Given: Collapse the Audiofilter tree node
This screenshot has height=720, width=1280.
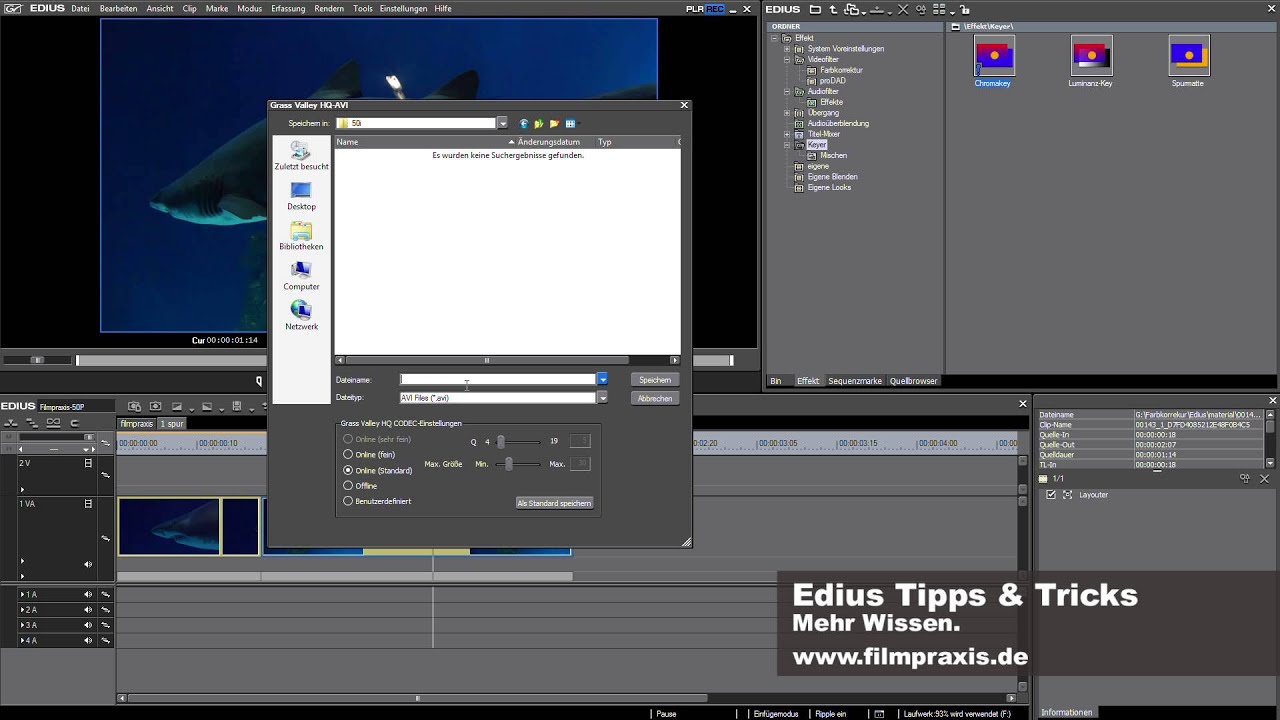Looking at the screenshot, I should pos(787,92).
